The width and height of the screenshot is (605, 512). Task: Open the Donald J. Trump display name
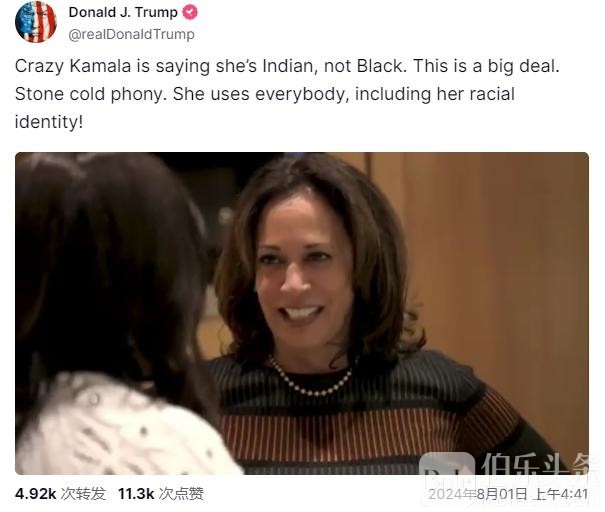[x=123, y=12]
